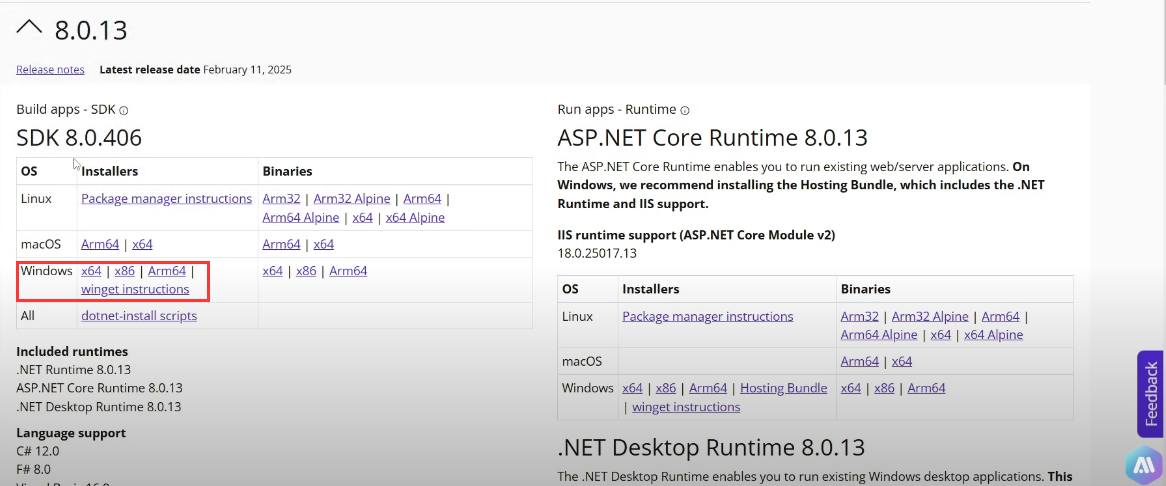The image size is (1166, 486).
Task: Select the 'C# 12.0' language support text
Action: 38,451
